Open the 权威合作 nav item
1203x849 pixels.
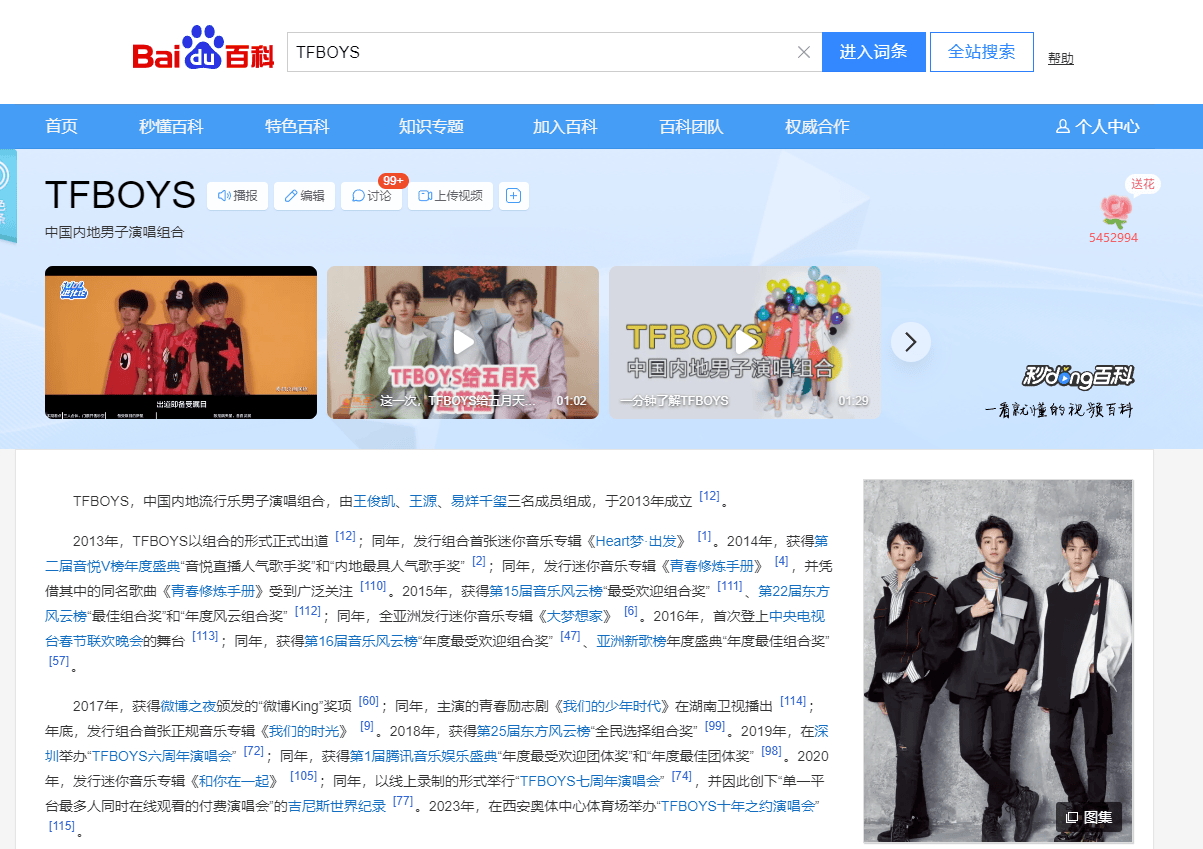click(x=817, y=126)
